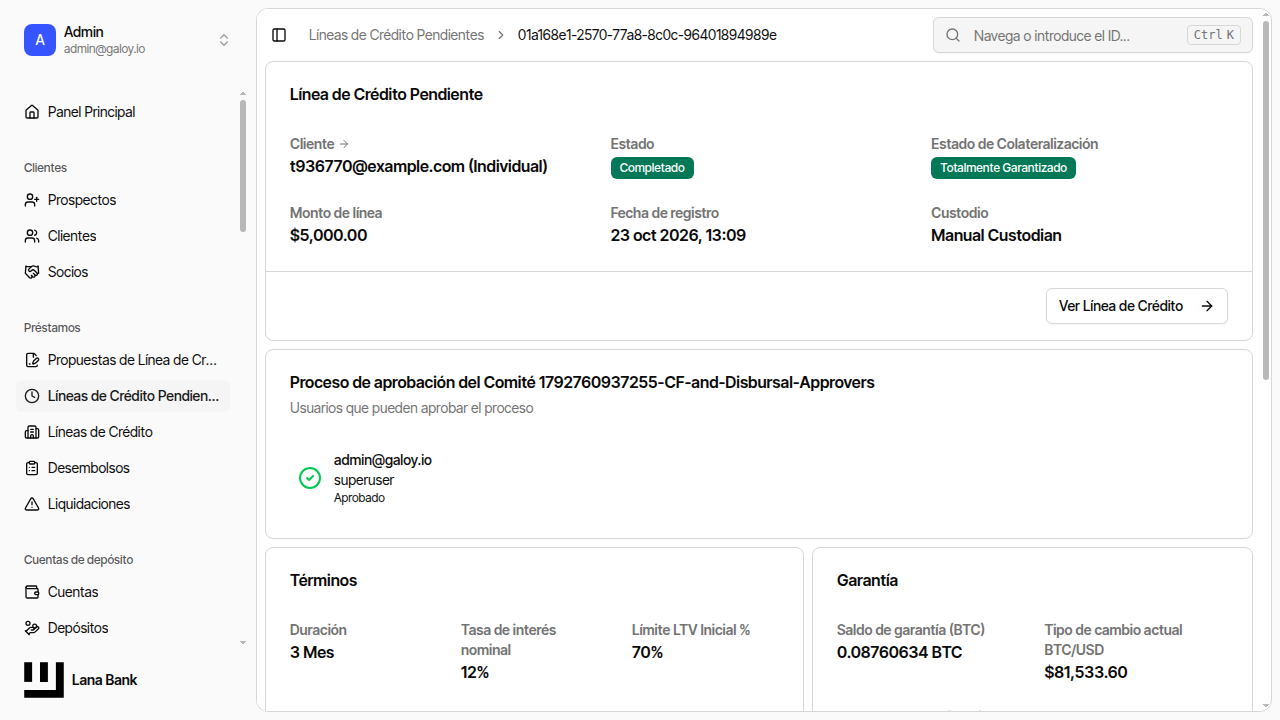
Task: Click the admin@galoy.io approver entry
Action: click(383, 460)
